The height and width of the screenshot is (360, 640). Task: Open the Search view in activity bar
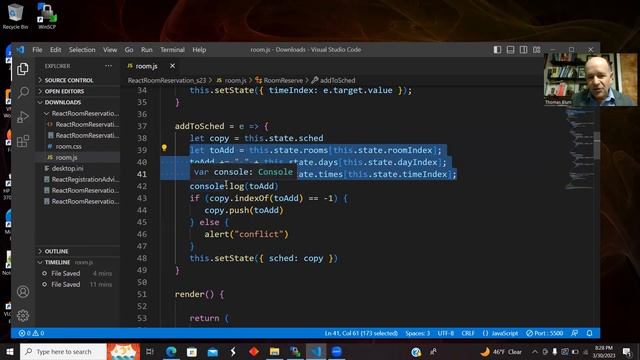tap(23, 93)
